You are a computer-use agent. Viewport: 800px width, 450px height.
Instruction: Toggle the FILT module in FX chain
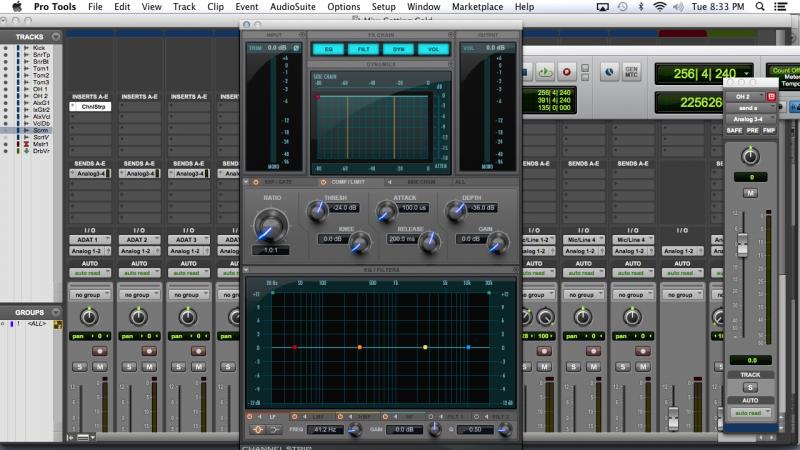tap(363, 49)
